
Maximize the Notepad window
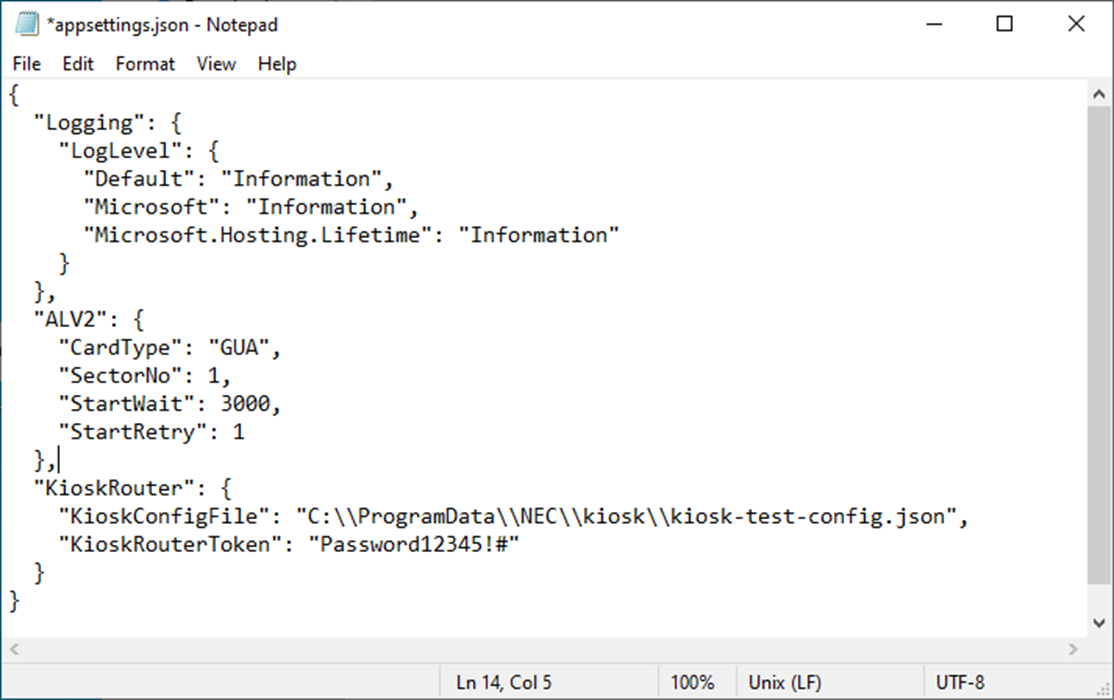pyautogui.click(x=1005, y=24)
